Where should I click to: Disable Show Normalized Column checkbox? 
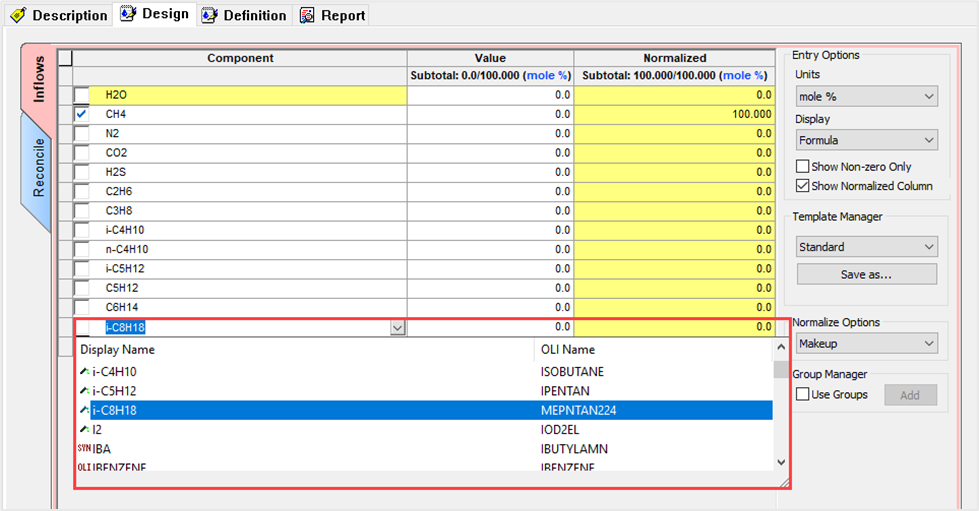tap(802, 186)
